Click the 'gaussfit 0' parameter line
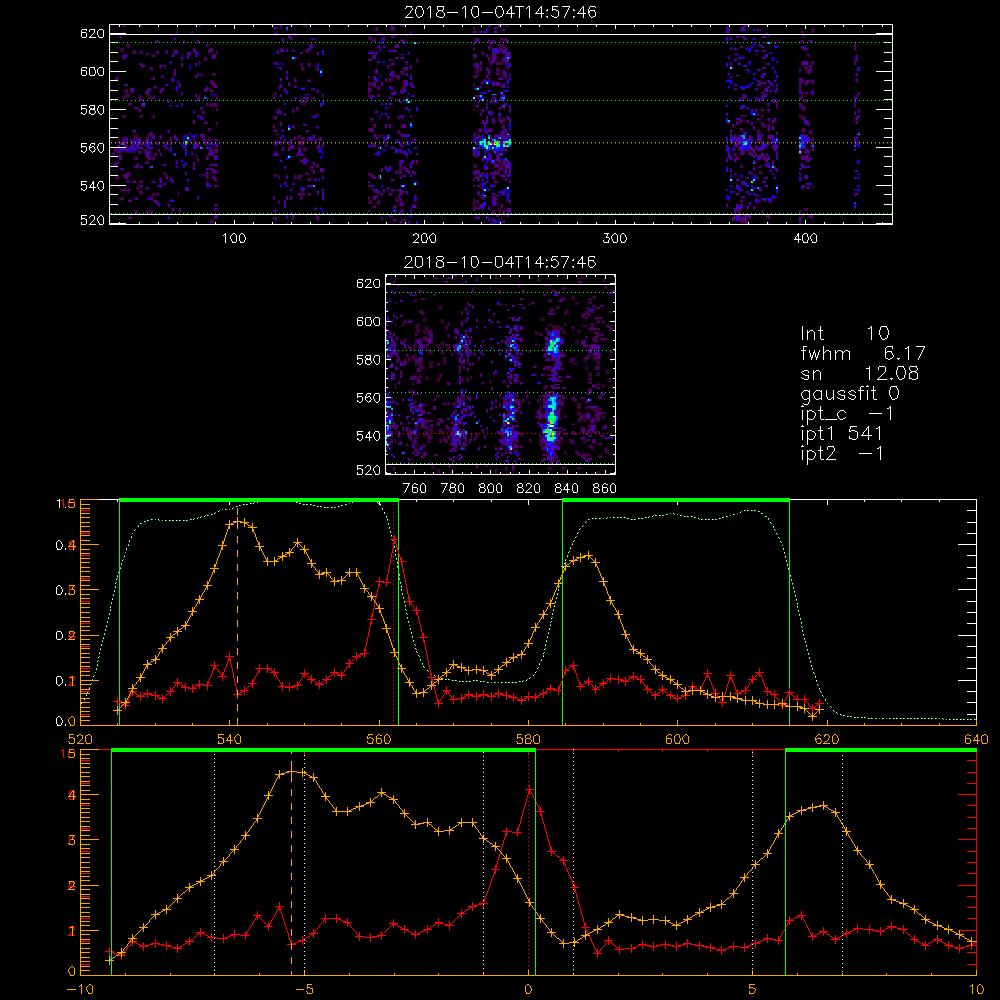The image size is (1000, 1000). pos(849,393)
